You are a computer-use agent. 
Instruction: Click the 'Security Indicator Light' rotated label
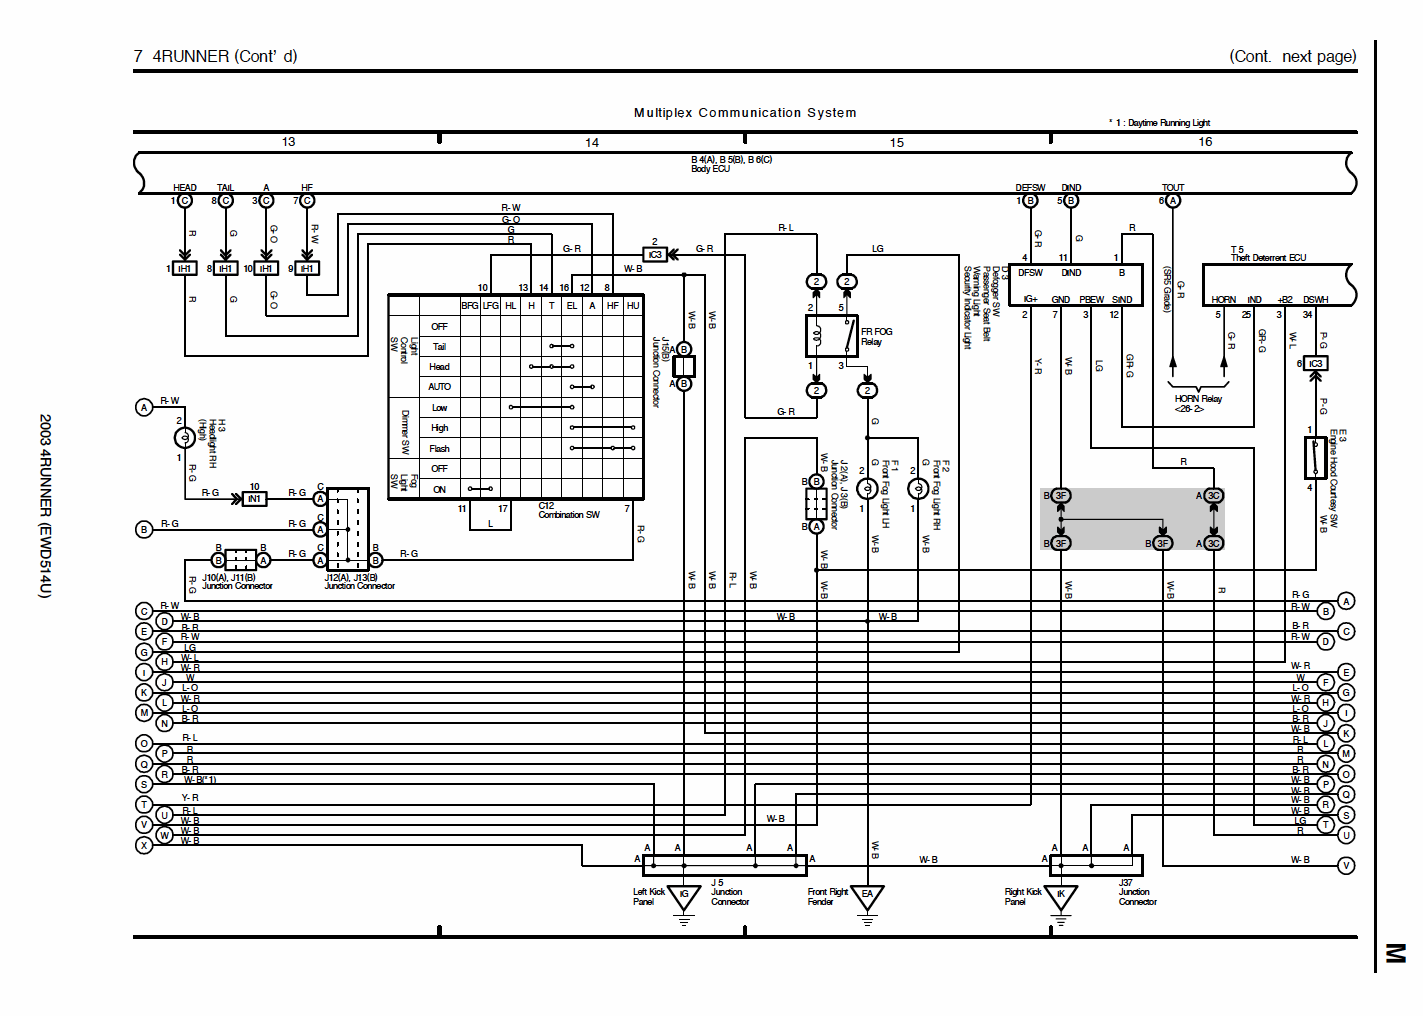(967, 307)
